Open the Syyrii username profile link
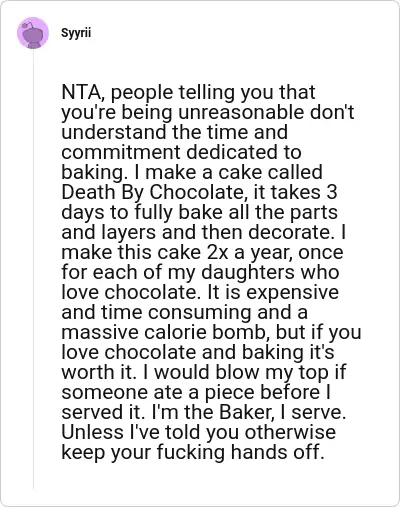The width and height of the screenshot is (400, 507). click(x=76, y=33)
